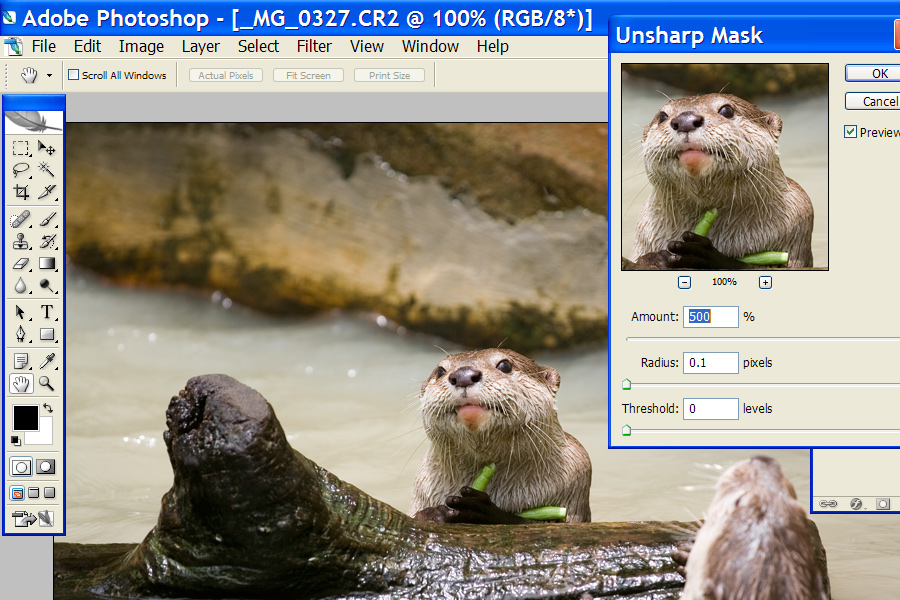
Task: Open the Filter menu
Action: click(314, 46)
